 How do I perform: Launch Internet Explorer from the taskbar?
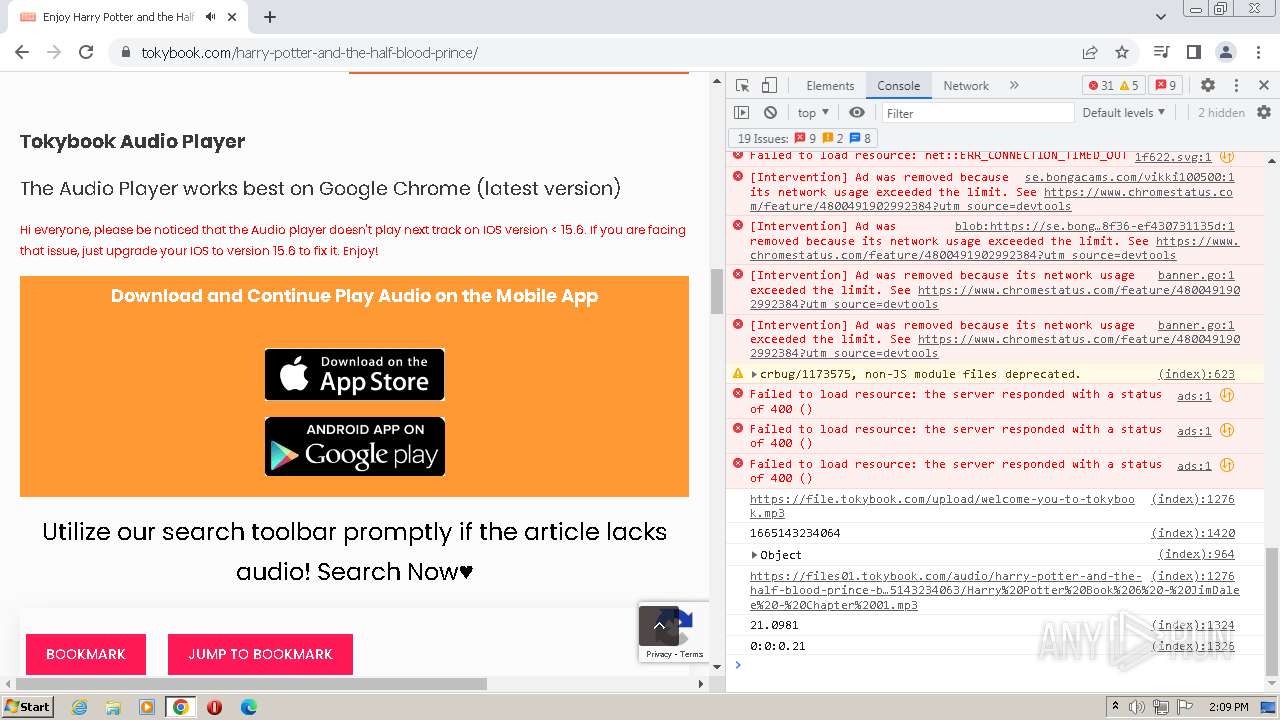point(79,707)
